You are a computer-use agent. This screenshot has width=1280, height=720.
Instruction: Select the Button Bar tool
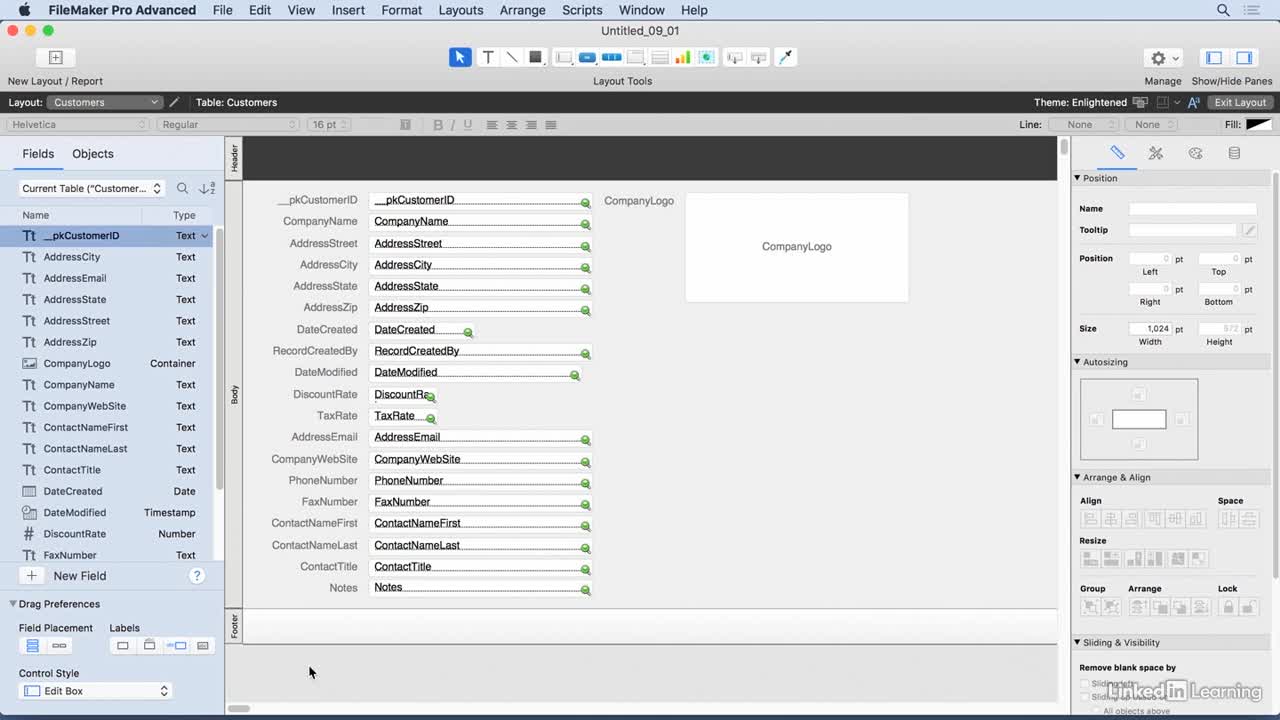pyautogui.click(x=612, y=57)
